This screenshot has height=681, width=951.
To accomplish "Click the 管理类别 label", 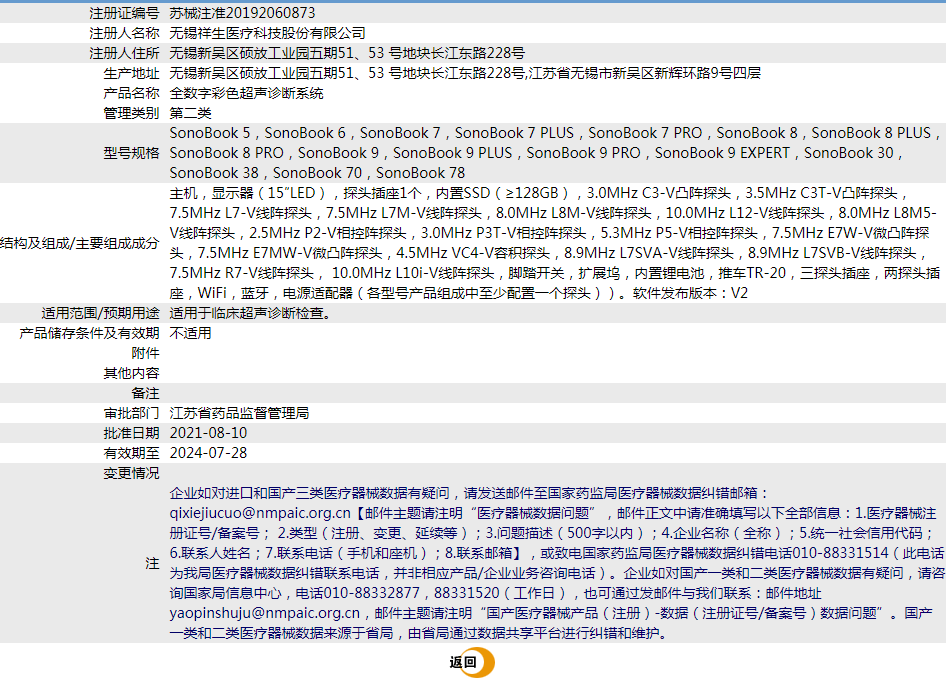I will 132,113.
